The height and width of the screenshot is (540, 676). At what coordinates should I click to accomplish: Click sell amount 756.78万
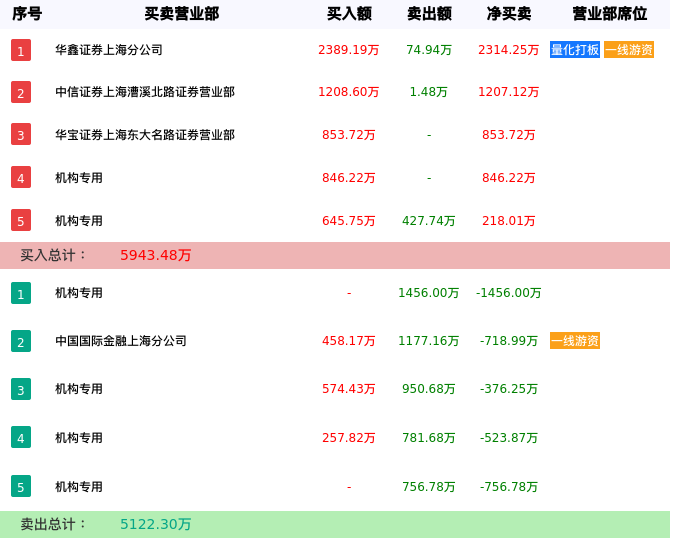[429, 487]
